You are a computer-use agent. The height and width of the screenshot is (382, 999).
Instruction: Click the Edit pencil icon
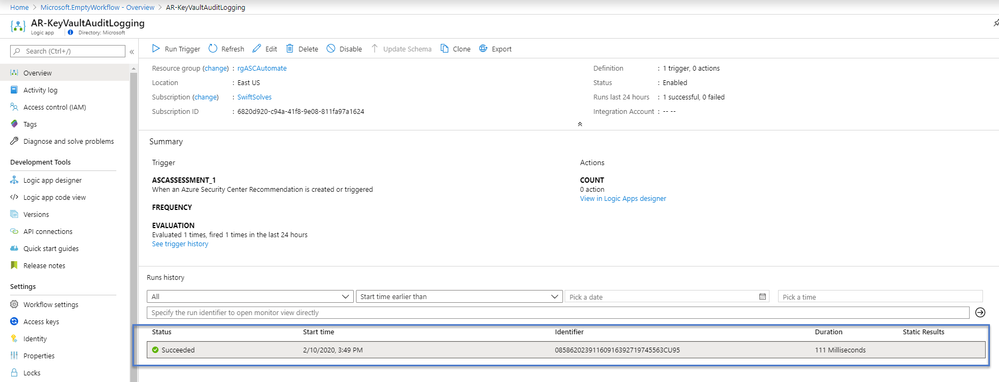(257, 49)
